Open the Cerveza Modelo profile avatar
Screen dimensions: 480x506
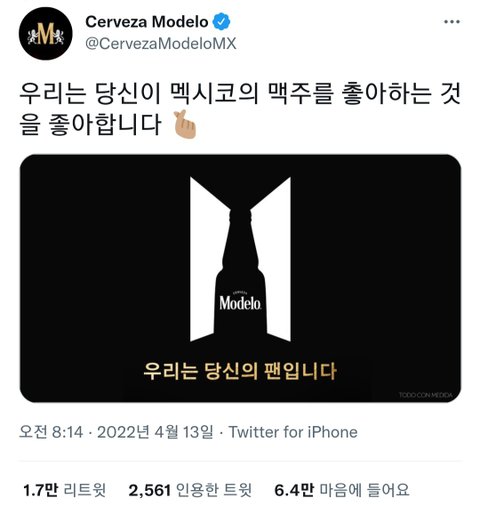click(45, 33)
